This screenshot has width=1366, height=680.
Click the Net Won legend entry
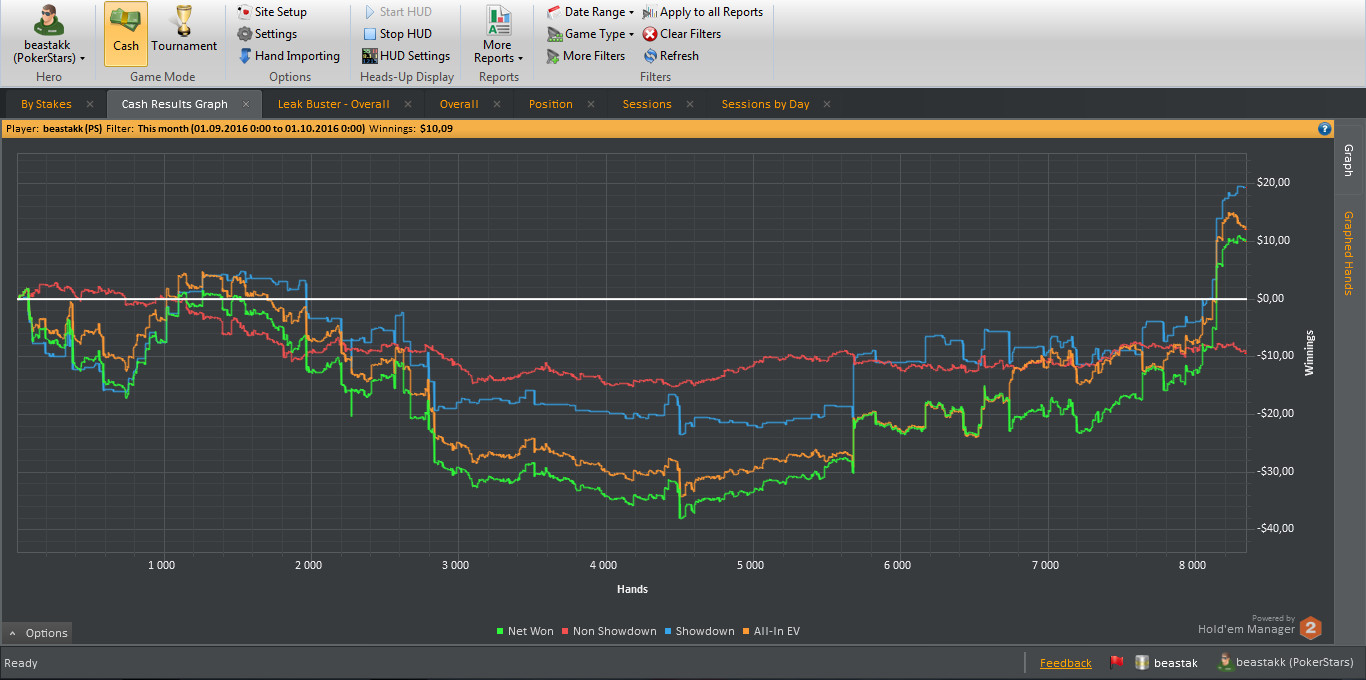point(525,631)
